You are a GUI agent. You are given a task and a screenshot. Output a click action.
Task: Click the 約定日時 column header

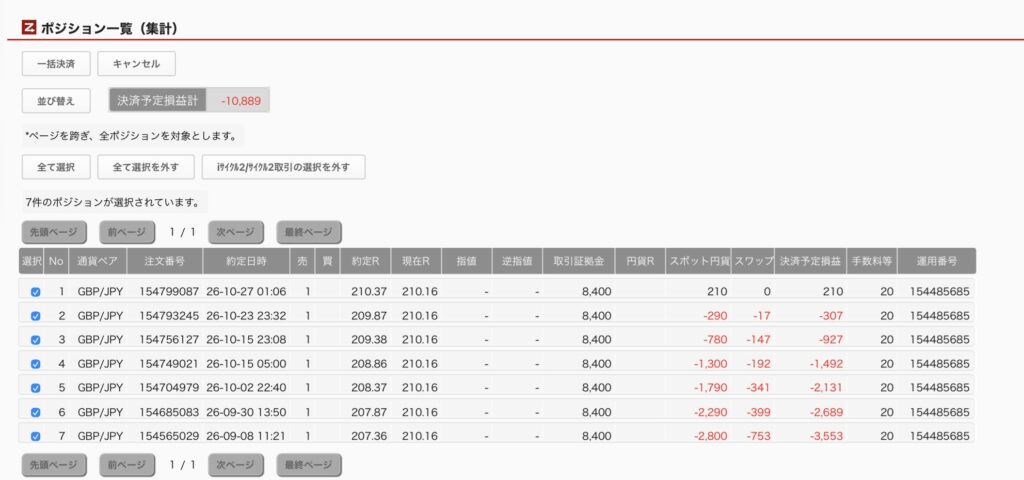246,261
